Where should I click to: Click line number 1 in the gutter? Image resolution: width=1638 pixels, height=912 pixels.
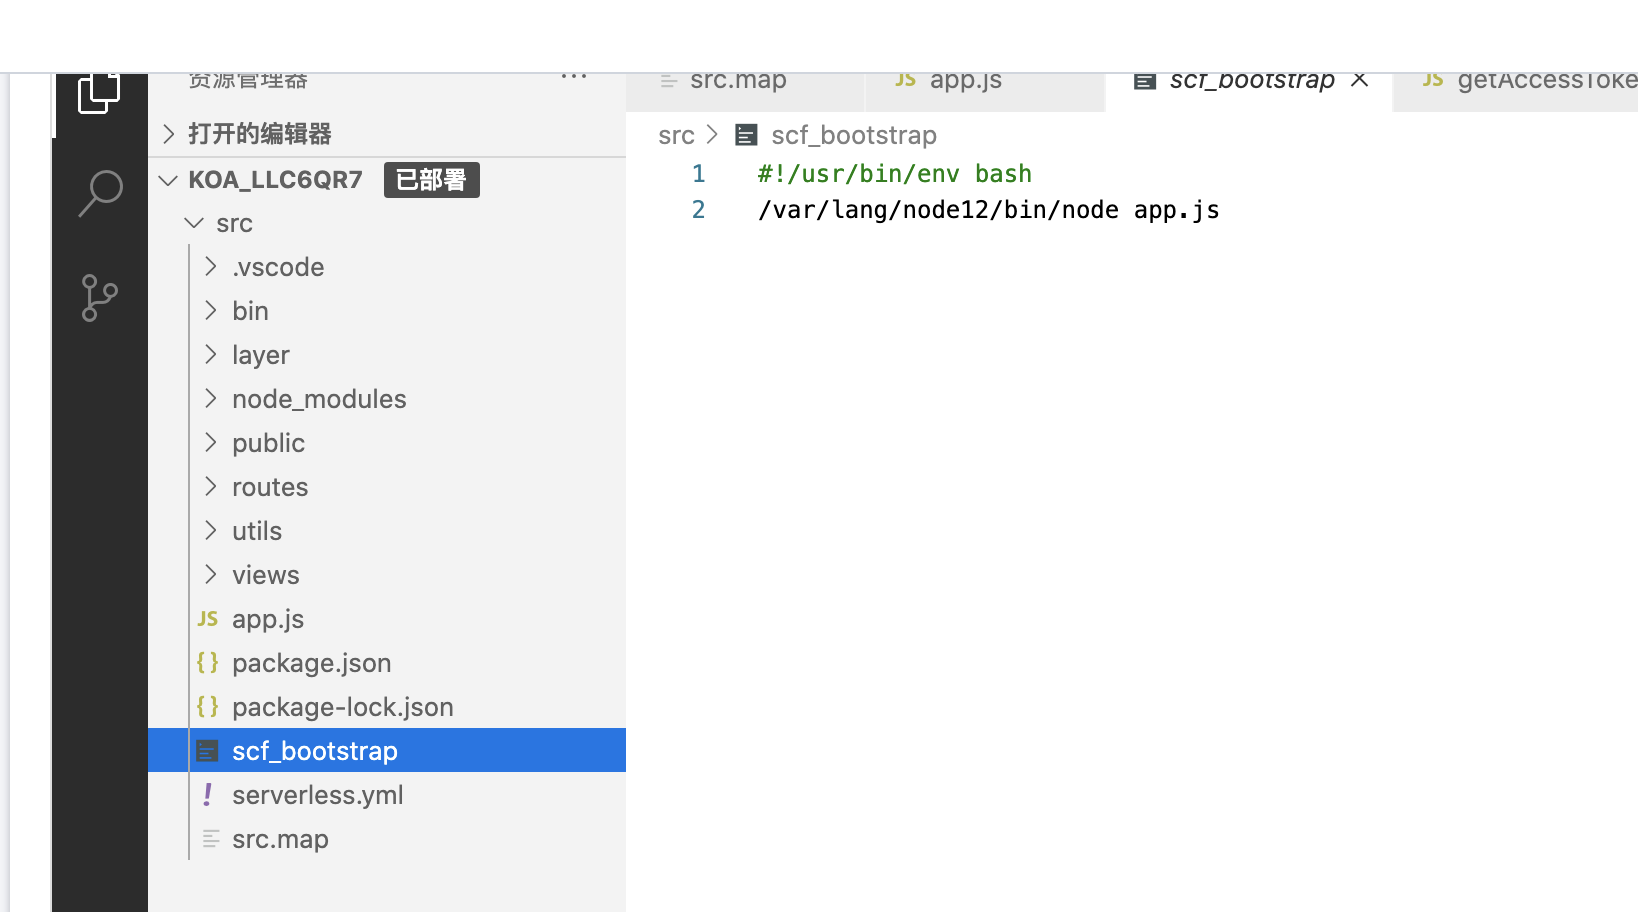699,174
